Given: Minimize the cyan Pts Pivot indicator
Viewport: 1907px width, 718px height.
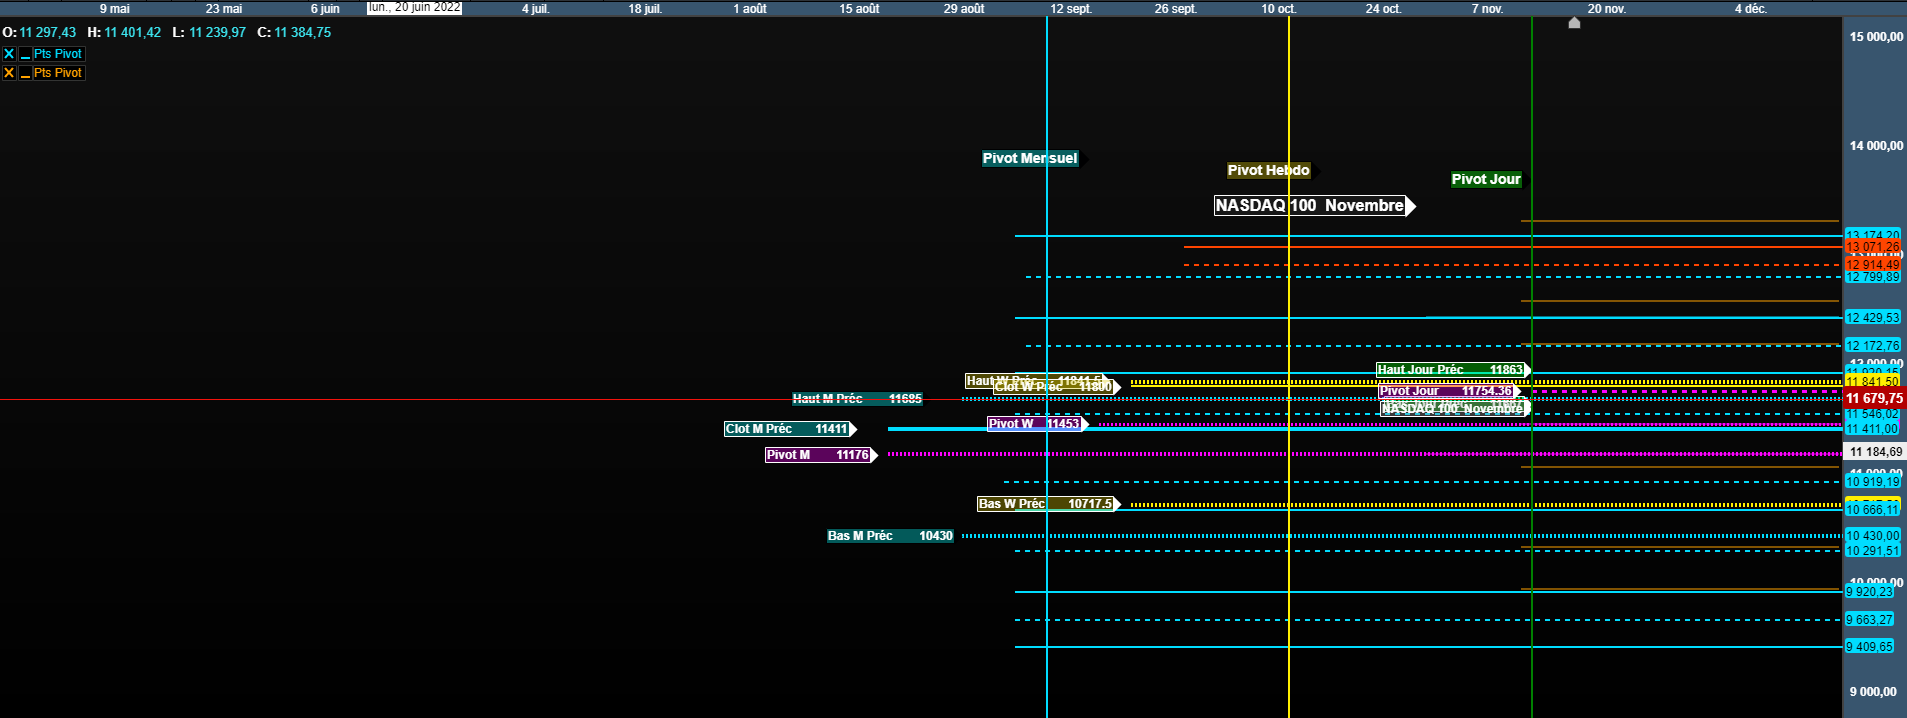Looking at the screenshot, I should [25, 54].
